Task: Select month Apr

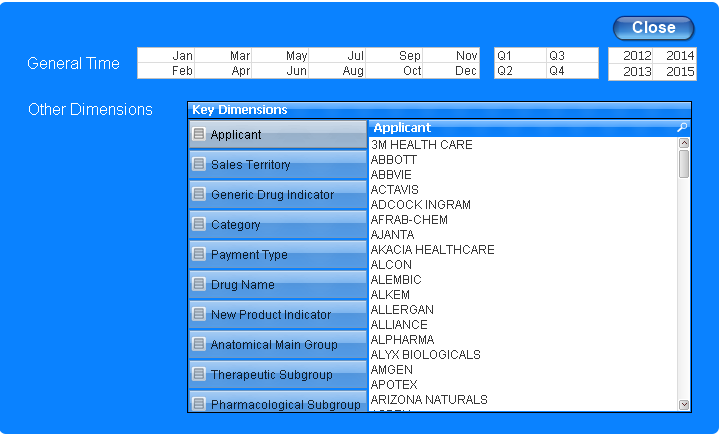Action: point(223,71)
